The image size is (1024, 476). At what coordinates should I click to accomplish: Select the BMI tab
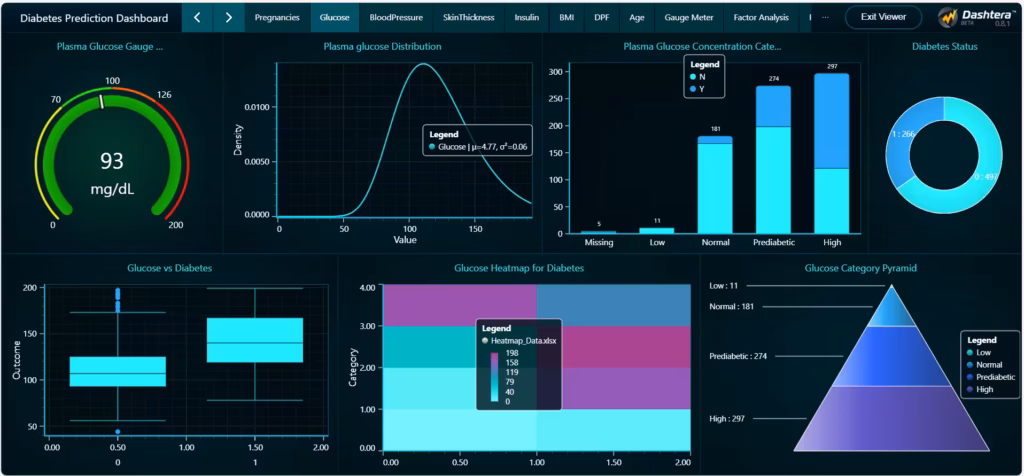[x=567, y=18]
